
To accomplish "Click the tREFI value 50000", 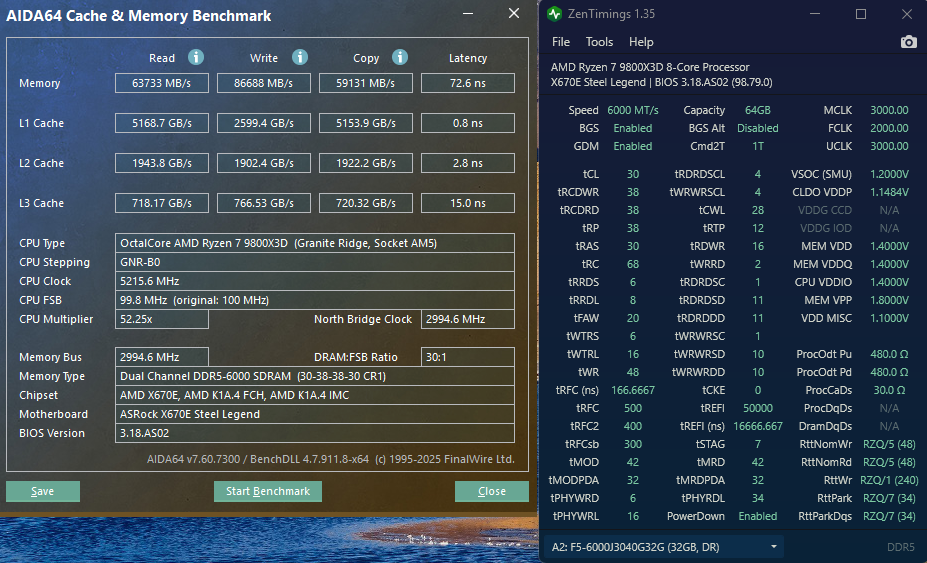I will click(x=757, y=408).
